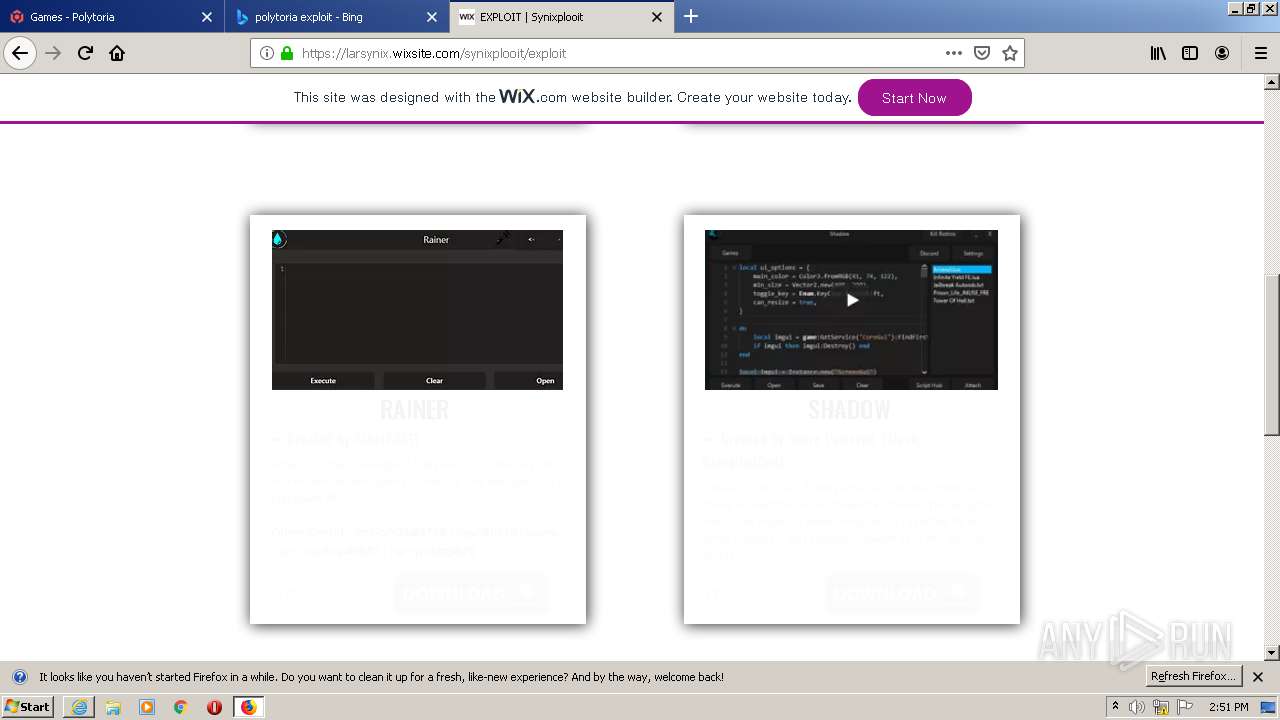This screenshot has width=1280, height=720.
Task: Close the polytoria exploit - Bing tab
Action: click(432, 17)
